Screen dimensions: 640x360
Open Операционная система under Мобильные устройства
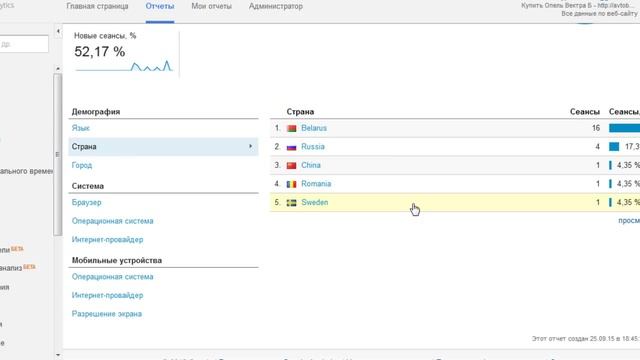point(113,277)
